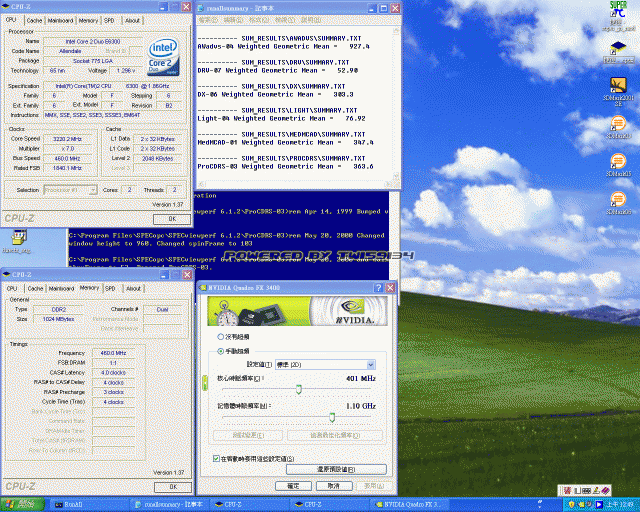
Task: Switch to SPD tab in lower CPU-Z window
Action: click(110, 288)
